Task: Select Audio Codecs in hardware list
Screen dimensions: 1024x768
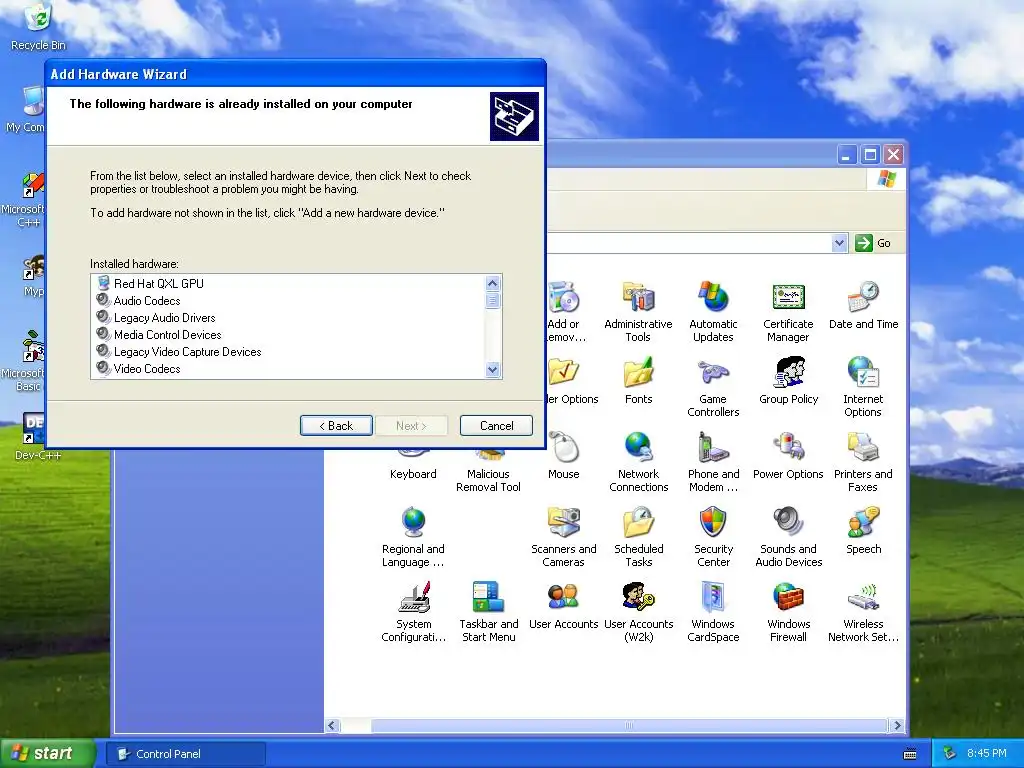Action: (147, 300)
